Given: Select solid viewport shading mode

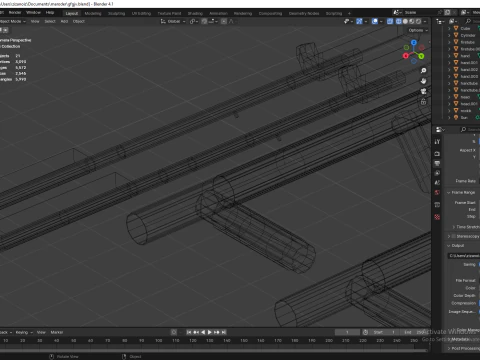Looking at the screenshot, I should [405, 21].
